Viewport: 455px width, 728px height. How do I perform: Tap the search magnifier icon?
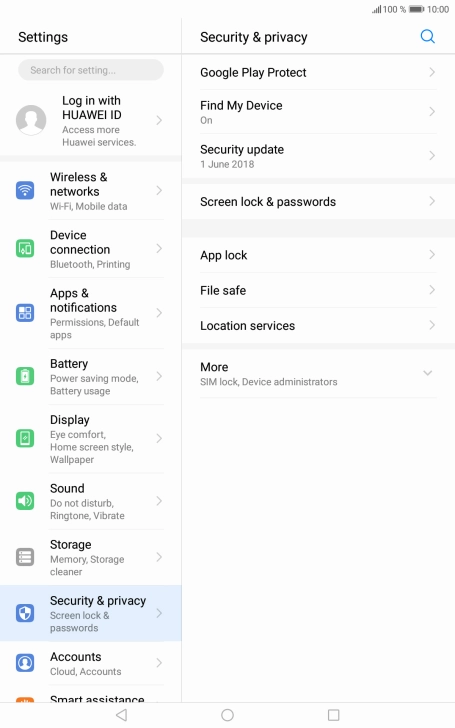(x=427, y=36)
